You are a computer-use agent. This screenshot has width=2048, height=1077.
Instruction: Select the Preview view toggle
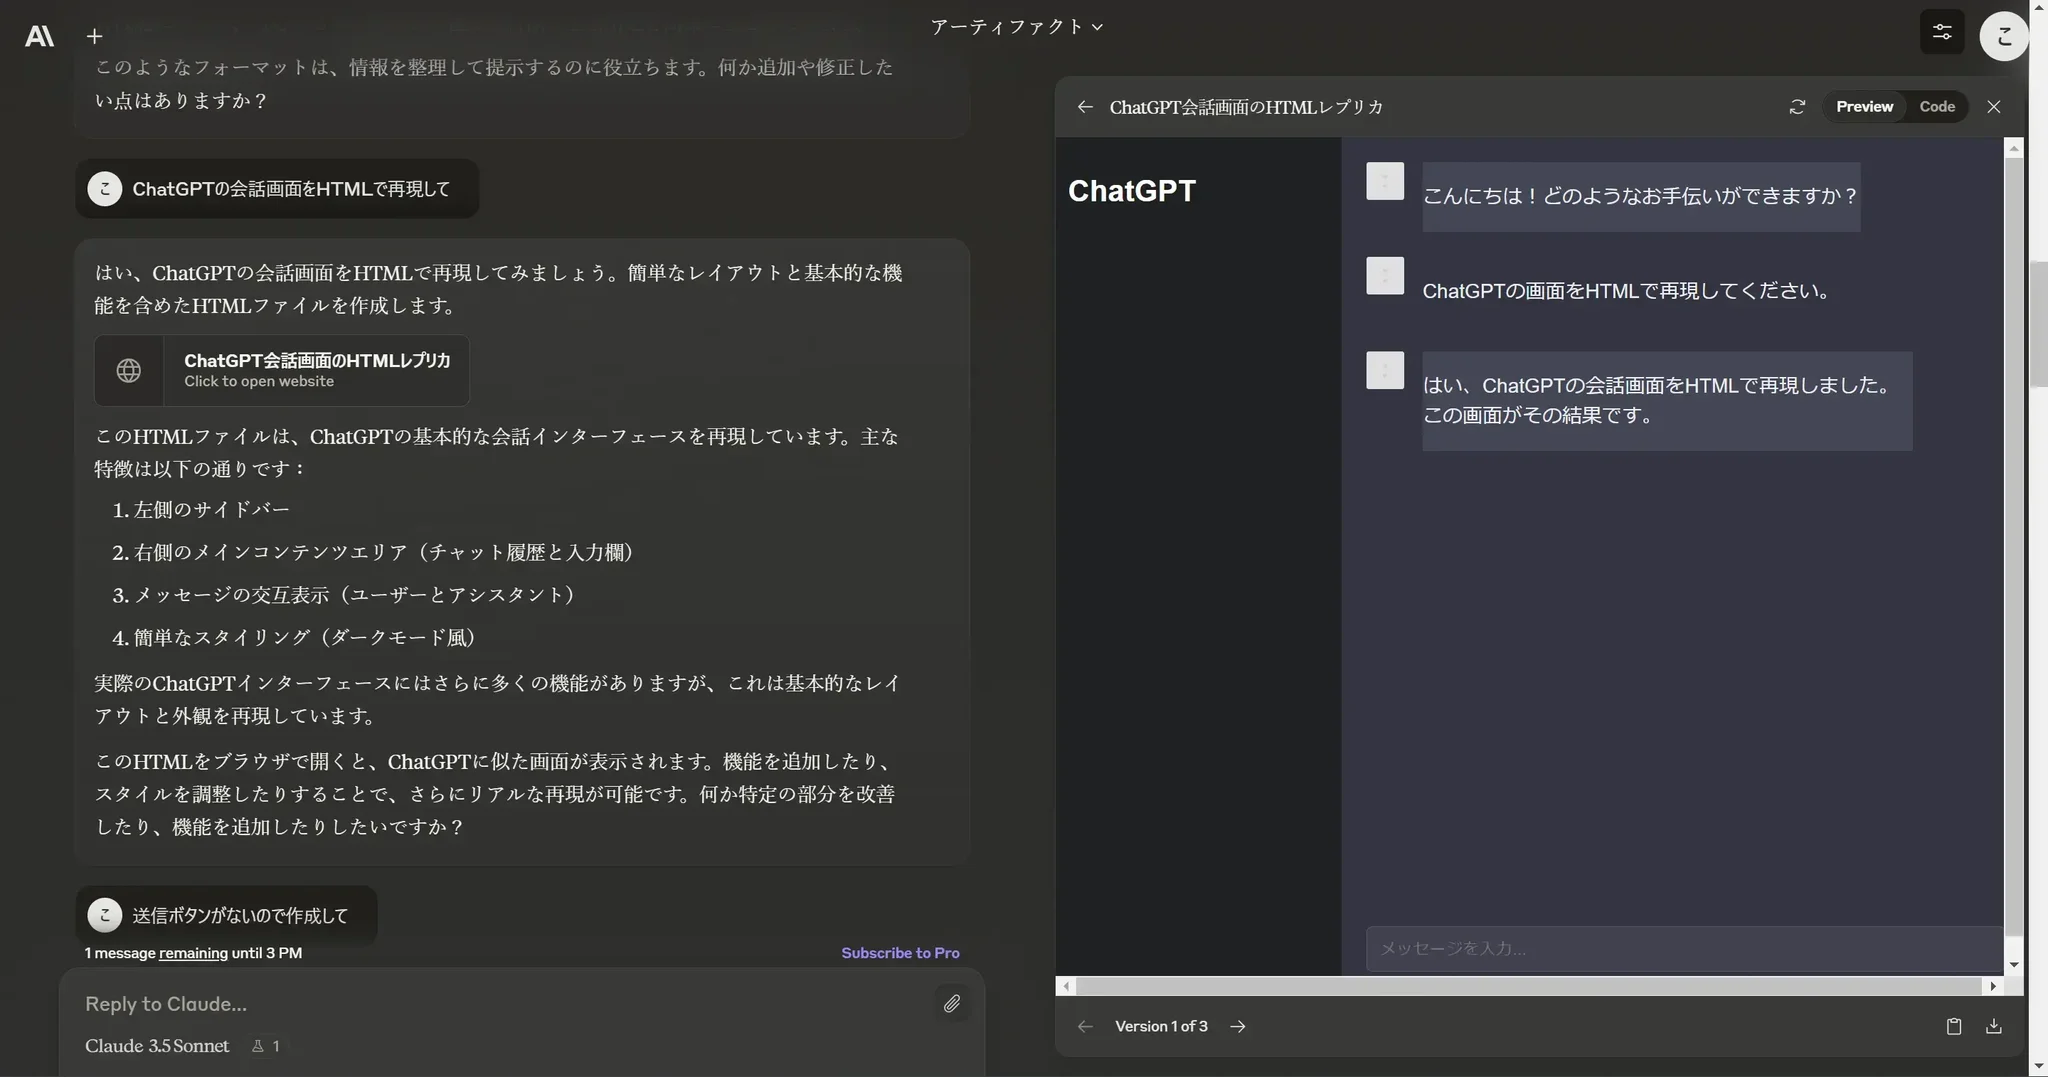[x=1864, y=107]
